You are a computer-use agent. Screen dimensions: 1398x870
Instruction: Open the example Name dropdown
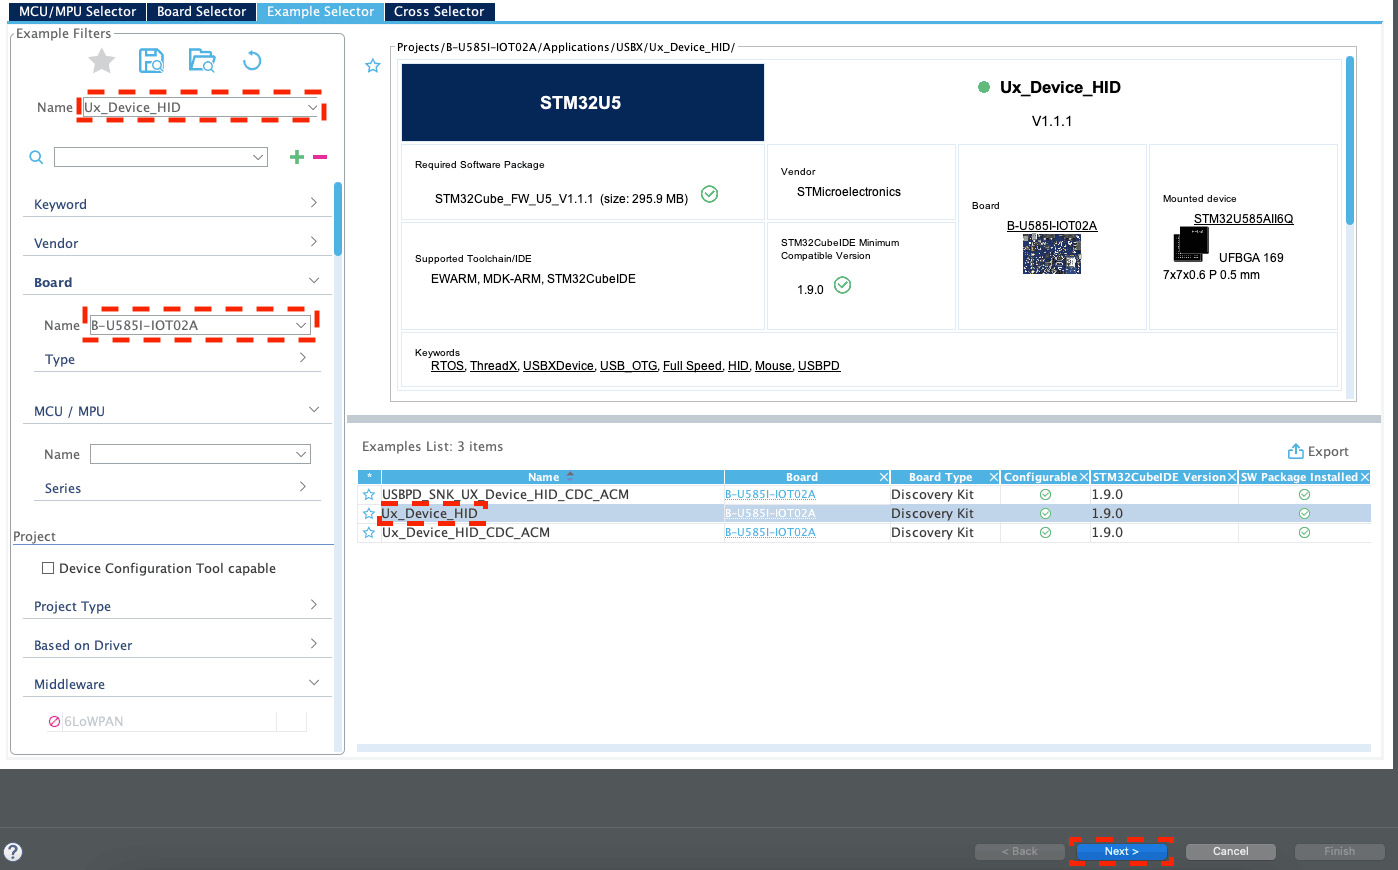(312, 107)
